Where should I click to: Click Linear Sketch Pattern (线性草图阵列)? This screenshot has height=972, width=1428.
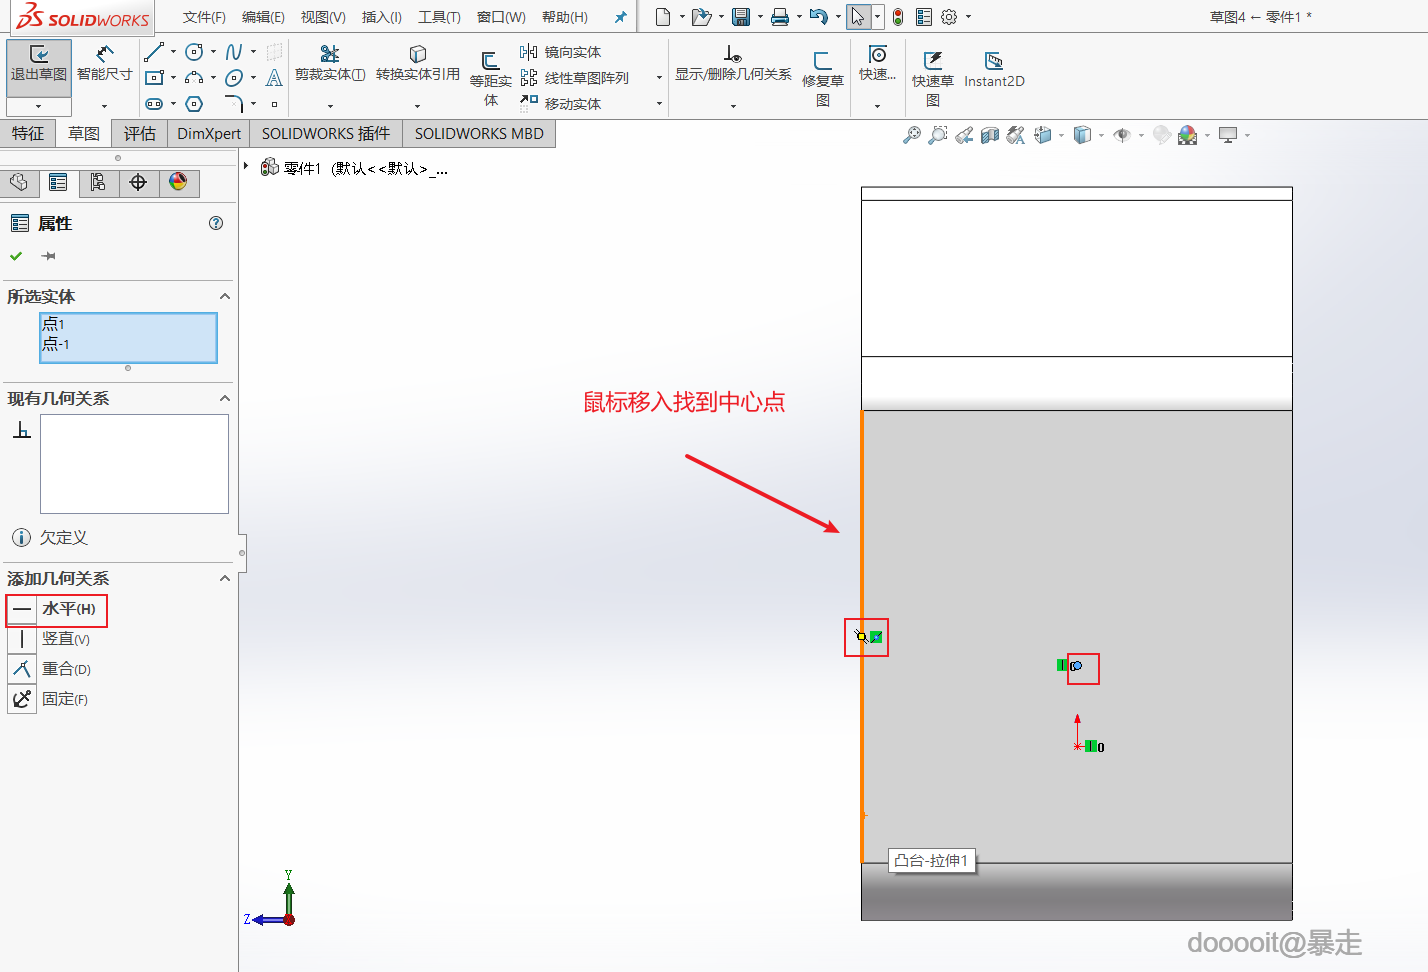[575, 78]
